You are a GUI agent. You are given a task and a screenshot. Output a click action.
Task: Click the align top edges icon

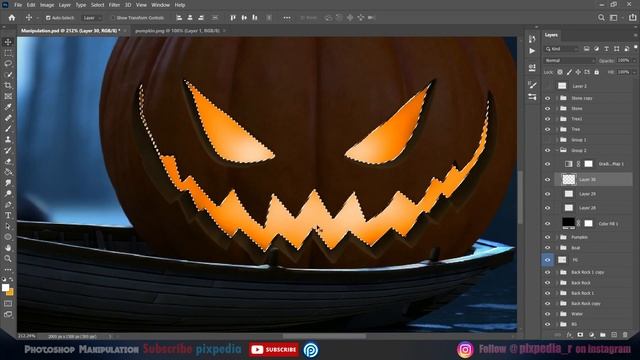(233, 18)
